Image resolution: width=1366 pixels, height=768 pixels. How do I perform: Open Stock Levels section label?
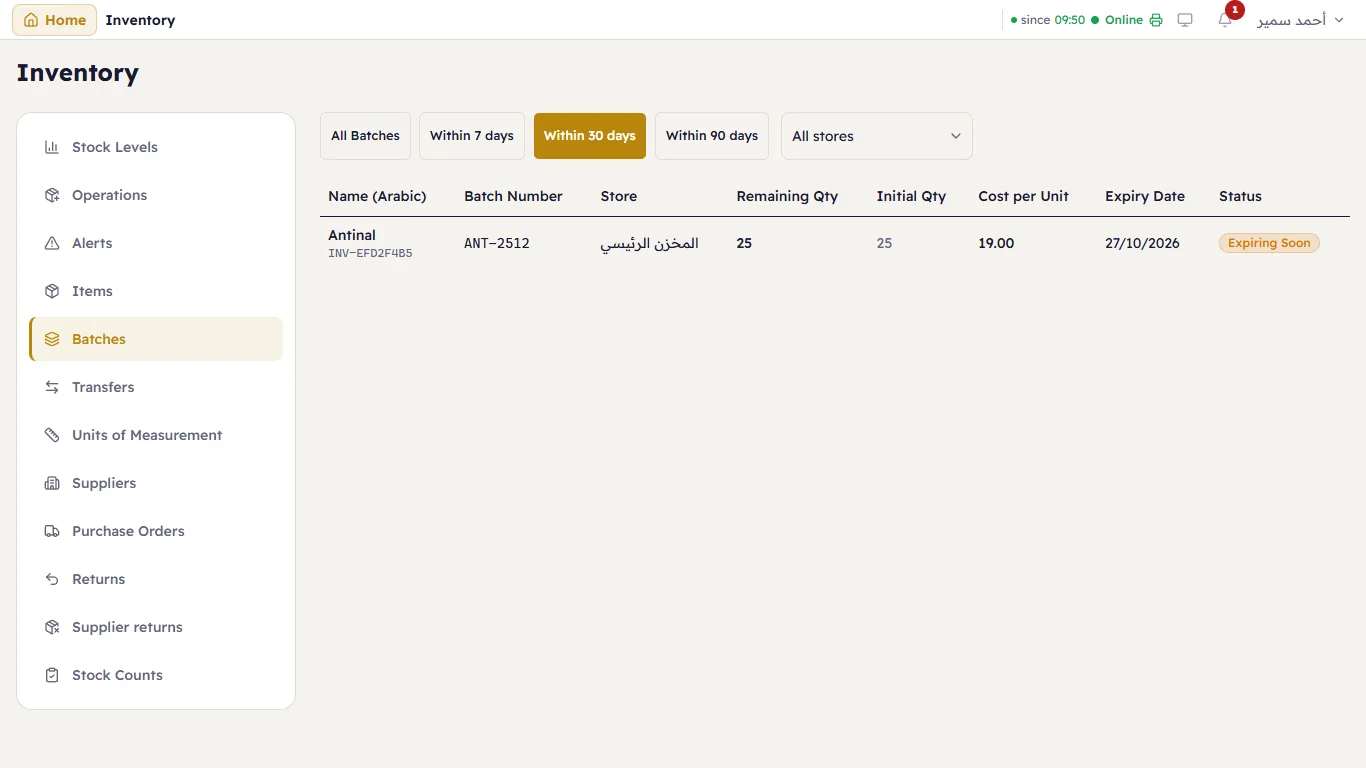[x=115, y=147]
